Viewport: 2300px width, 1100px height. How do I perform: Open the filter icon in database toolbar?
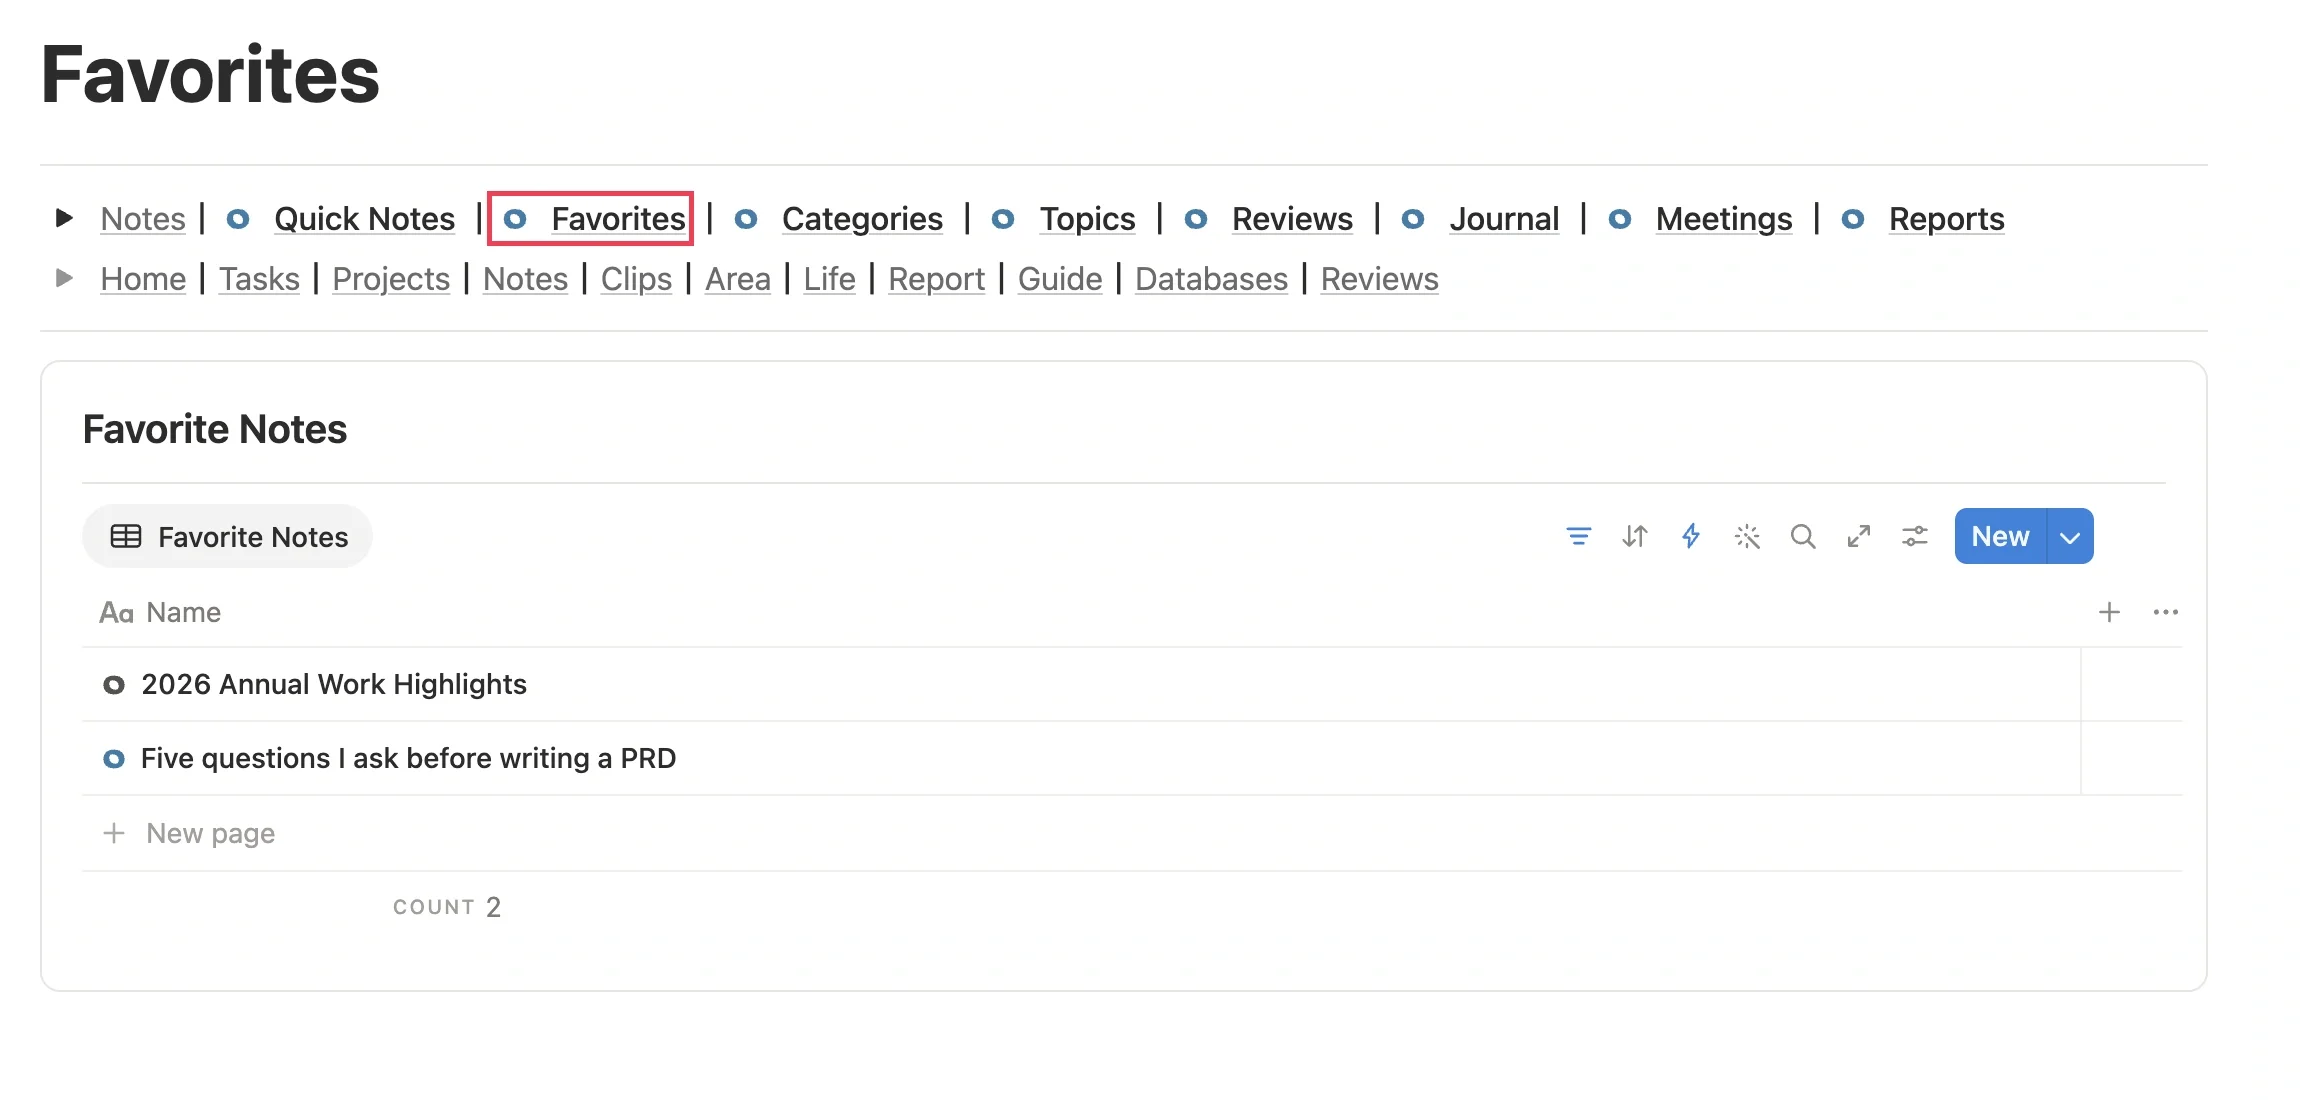[x=1578, y=537]
